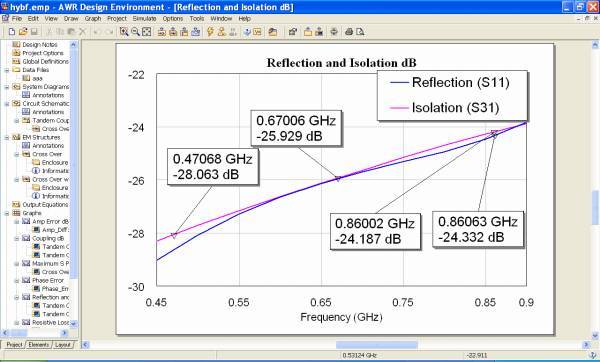Click graph window vertical scrollbar thumb

click(x=595, y=207)
